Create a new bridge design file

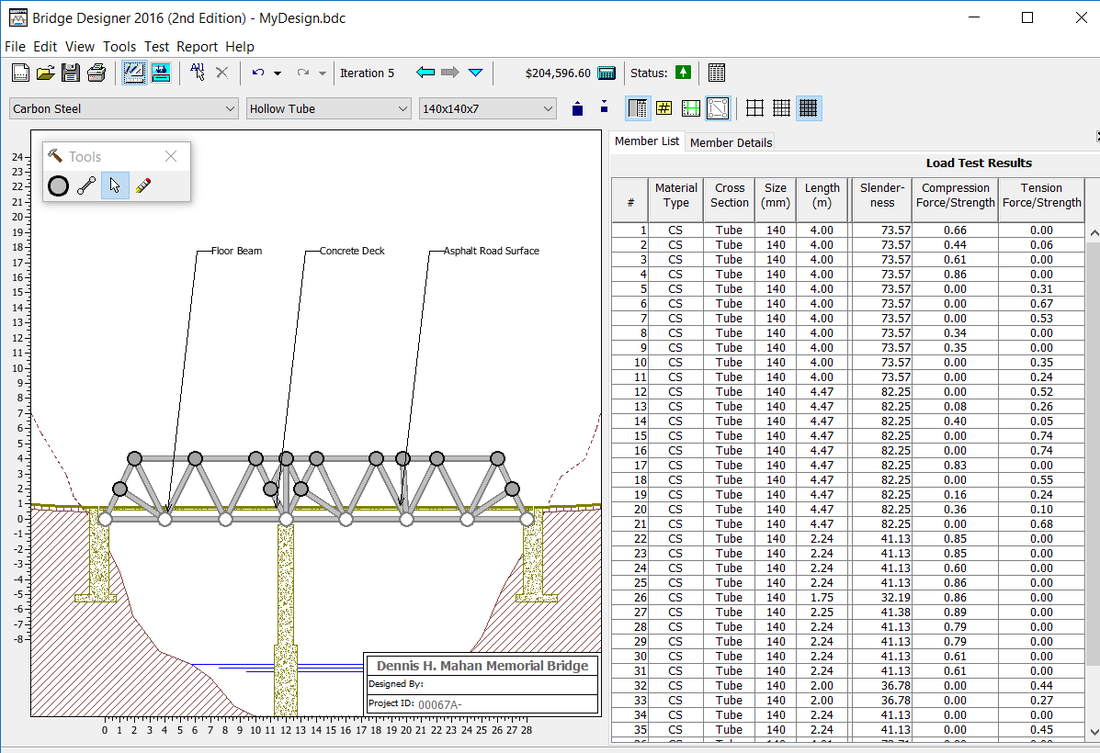click(x=21, y=72)
